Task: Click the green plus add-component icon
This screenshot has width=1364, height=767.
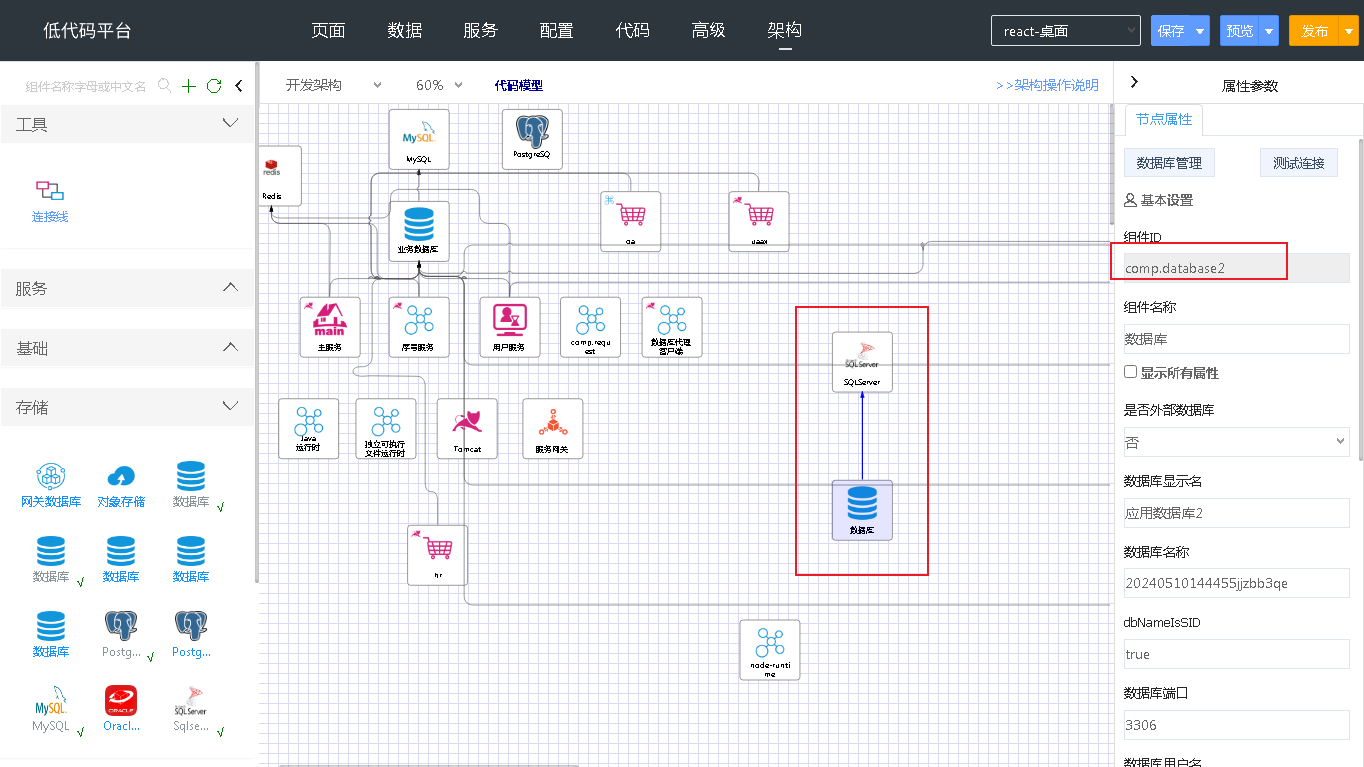Action: click(x=189, y=86)
